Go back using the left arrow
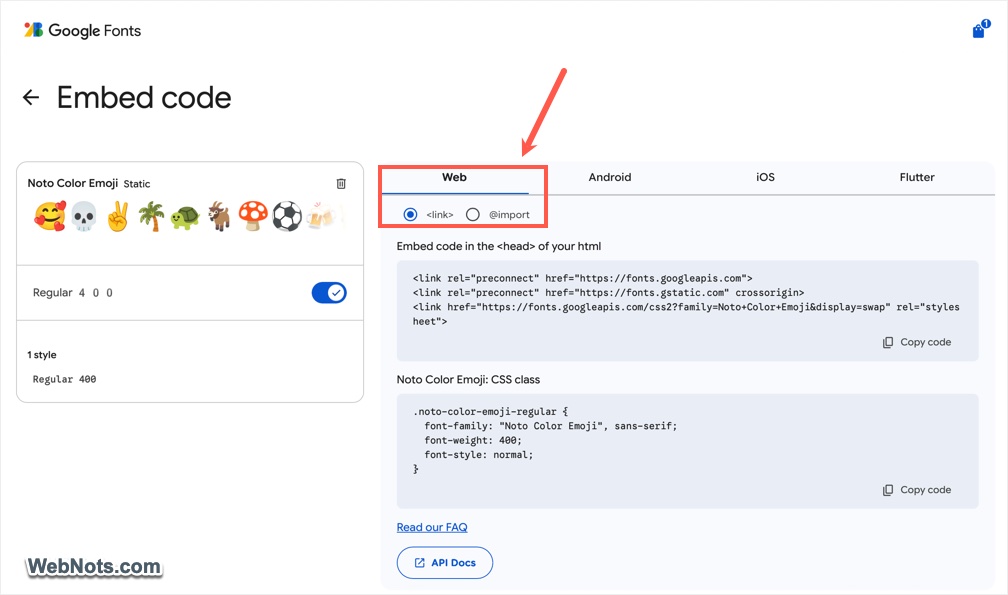1008x595 pixels. coord(31,97)
